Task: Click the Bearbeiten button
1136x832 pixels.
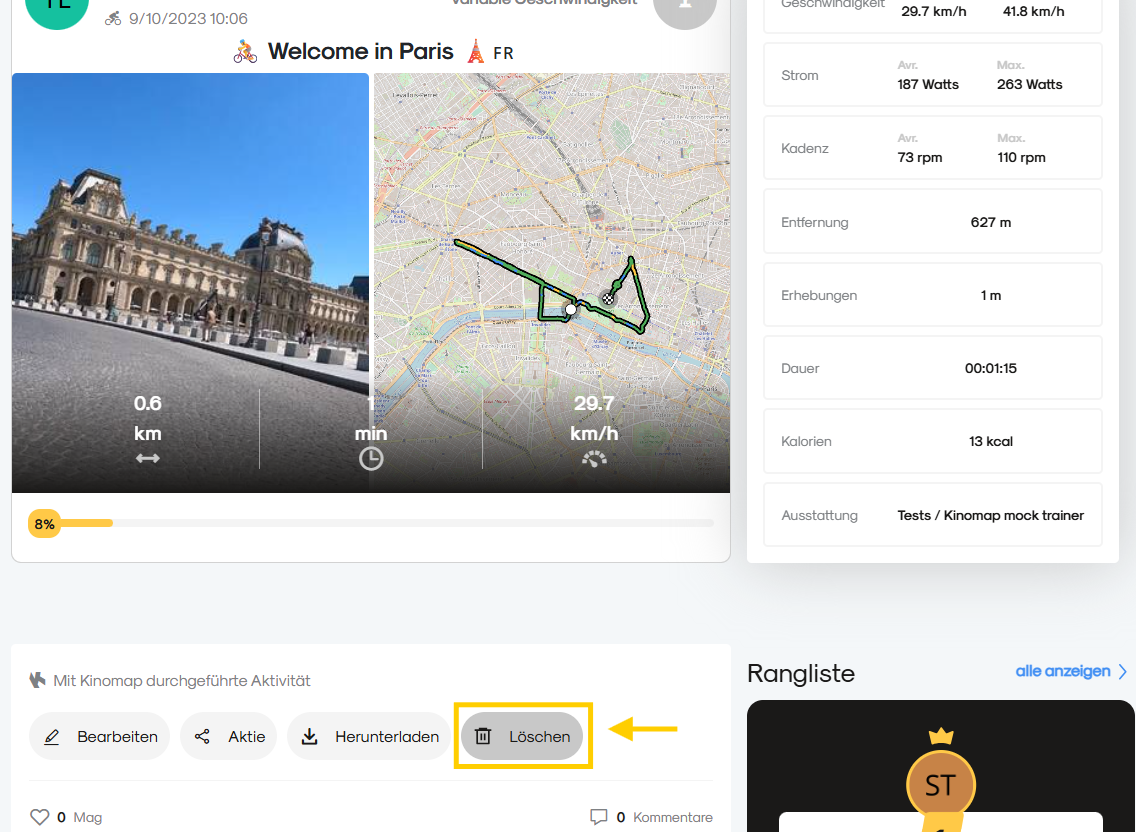Action: (99, 736)
